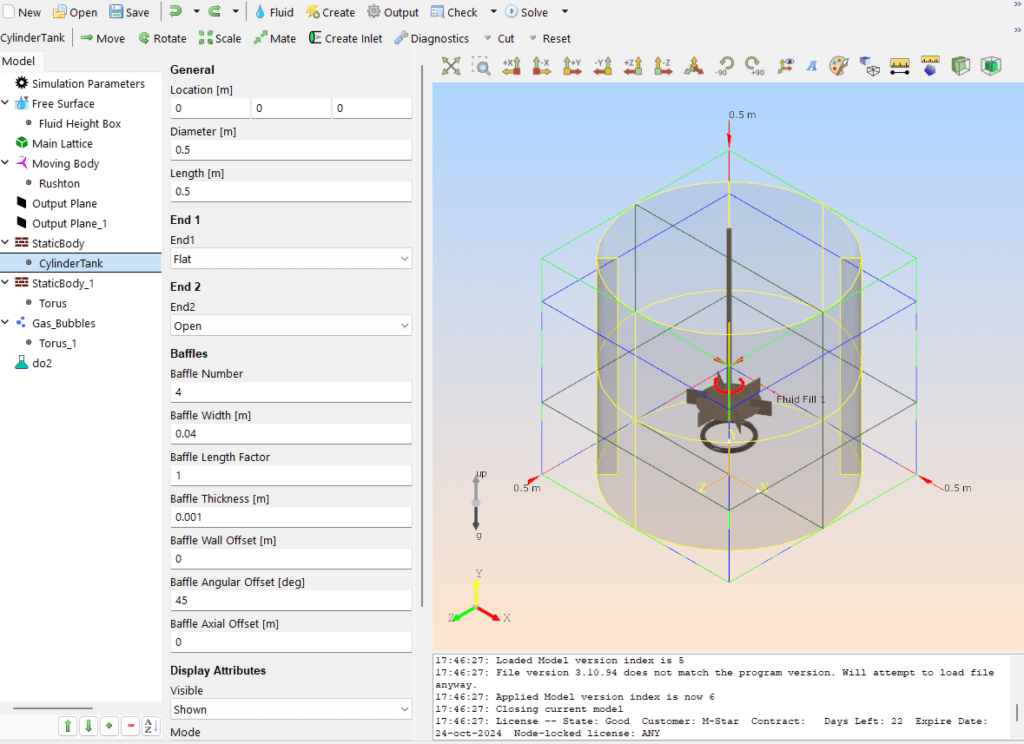Screen dimensions: 1024x744
Task: Open the End2 'Open' dropdown
Action: point(290,324)
